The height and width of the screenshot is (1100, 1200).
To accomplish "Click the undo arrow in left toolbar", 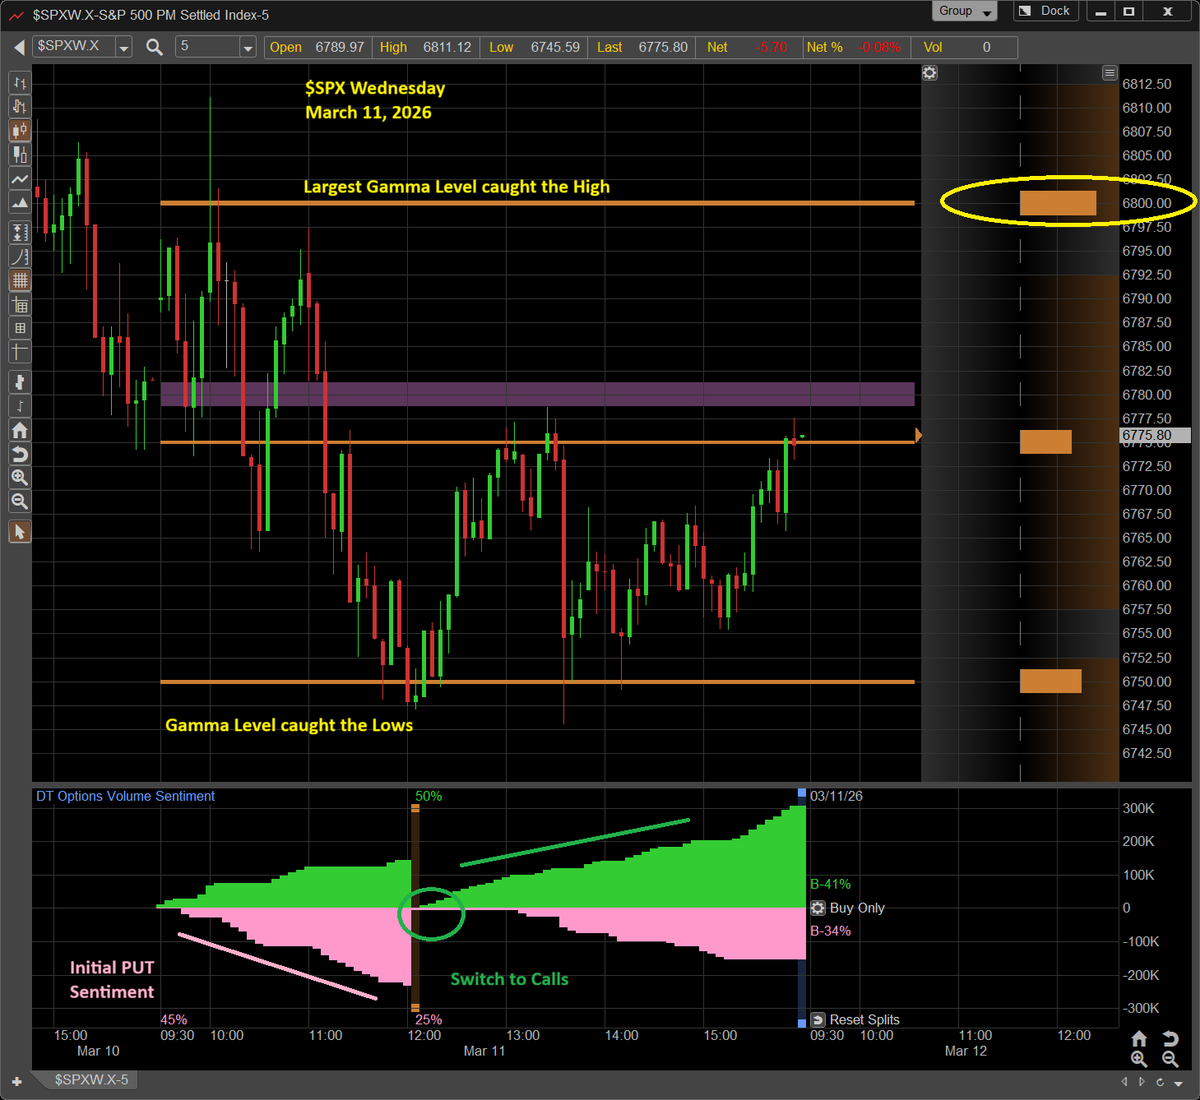I will point(19,454).
